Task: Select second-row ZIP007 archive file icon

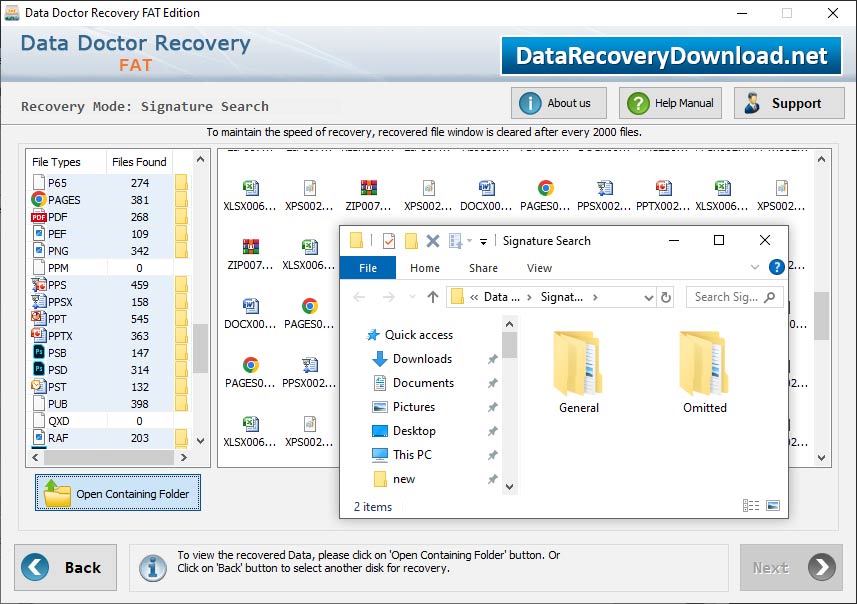Action: [x=251, y=247]
